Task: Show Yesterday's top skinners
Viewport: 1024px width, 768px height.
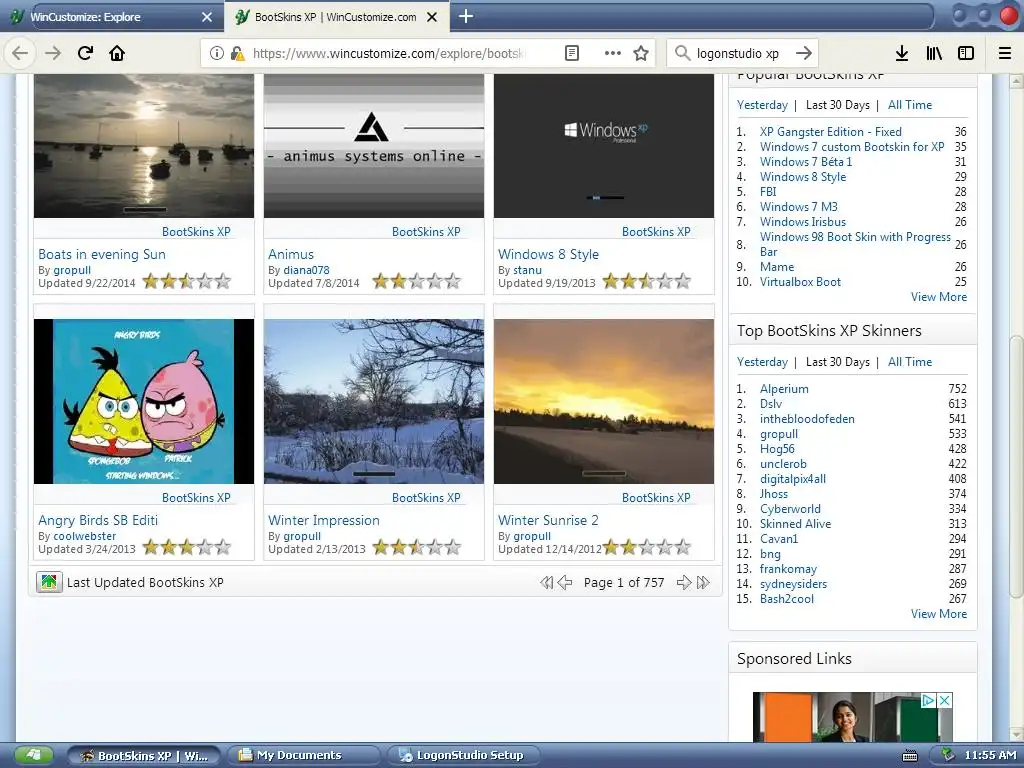Action: coord(762,362)
